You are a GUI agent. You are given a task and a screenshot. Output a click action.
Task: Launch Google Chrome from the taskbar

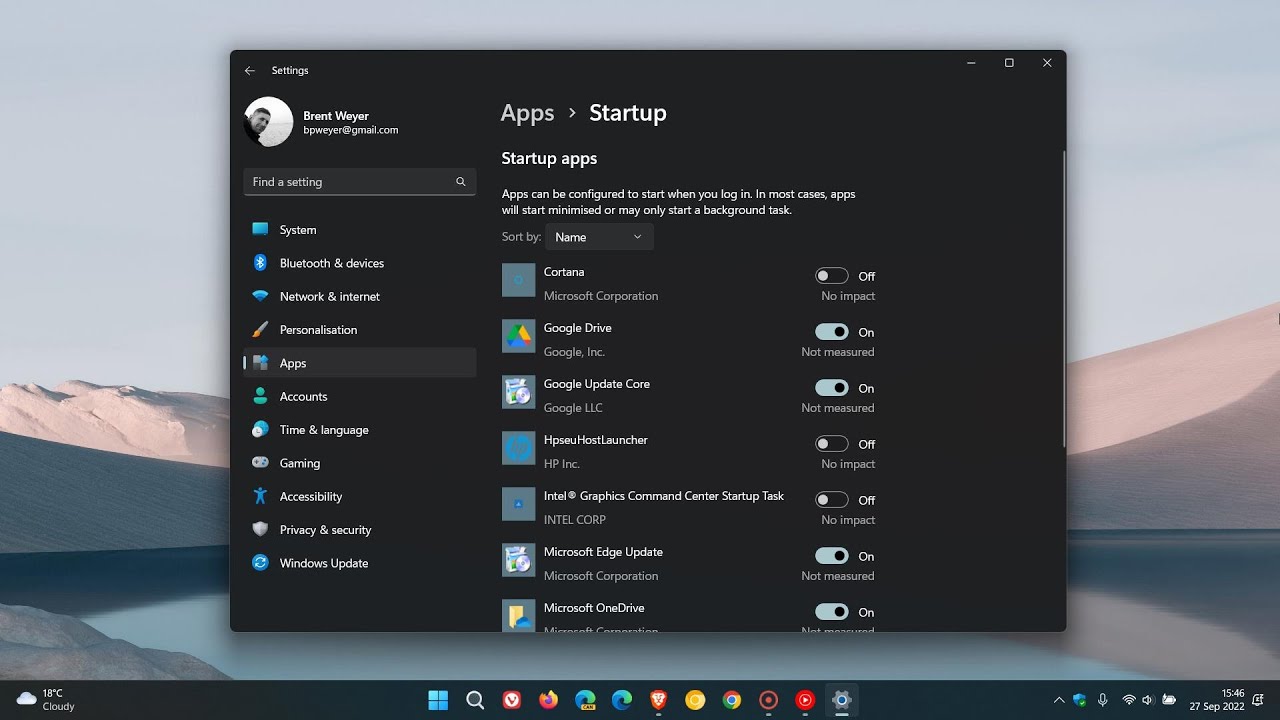732,700
